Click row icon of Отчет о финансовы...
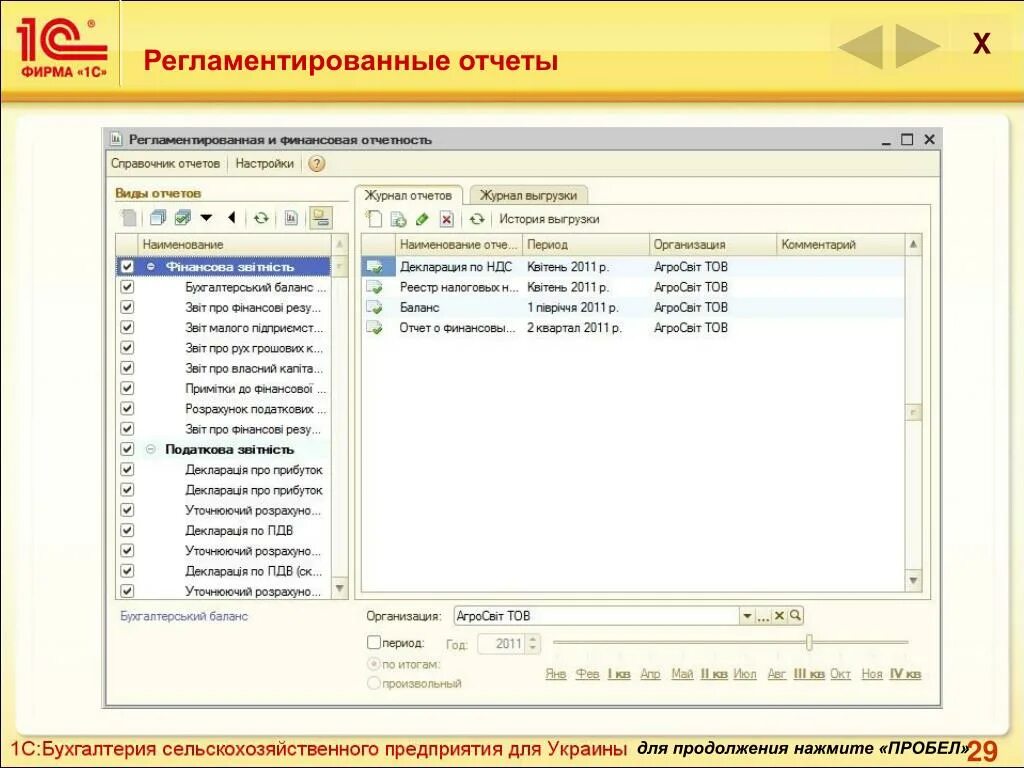 tap(376, 327)
